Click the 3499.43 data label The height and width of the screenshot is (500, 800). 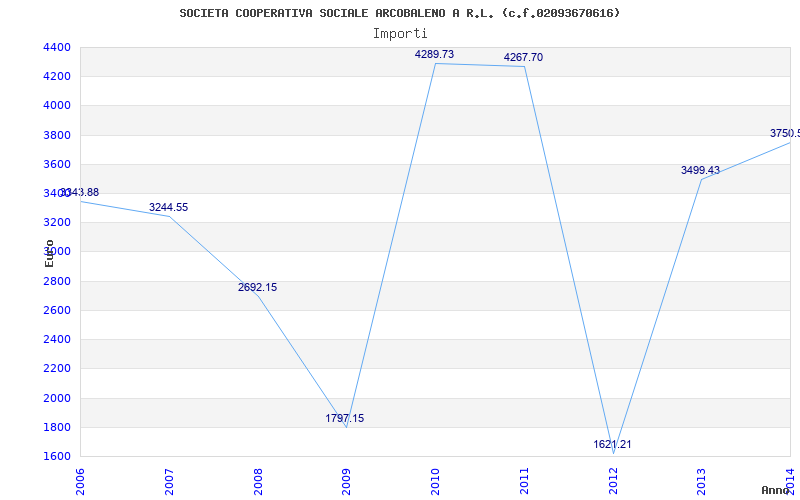(700, 170)
